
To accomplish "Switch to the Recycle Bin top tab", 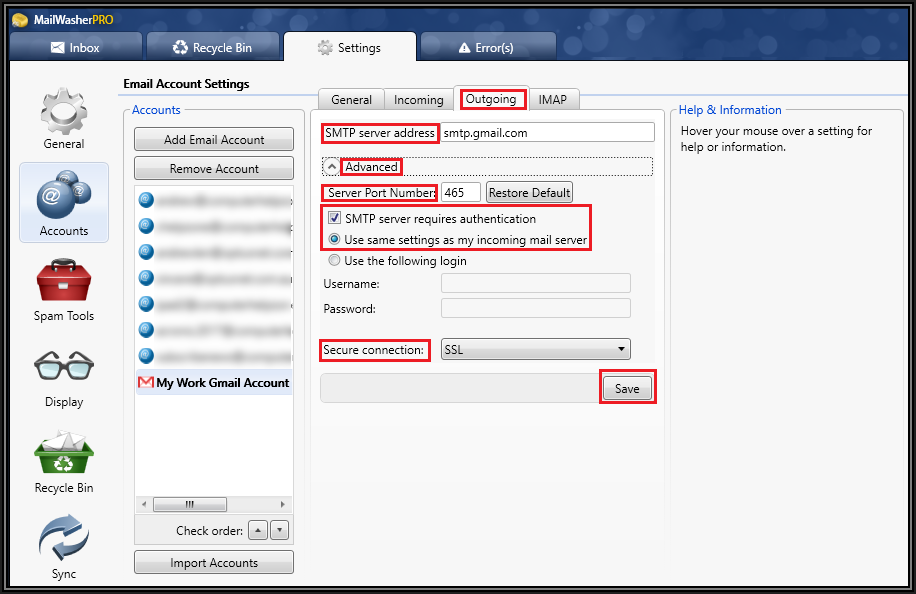I will pyautogui.click(x=213, y=47).
